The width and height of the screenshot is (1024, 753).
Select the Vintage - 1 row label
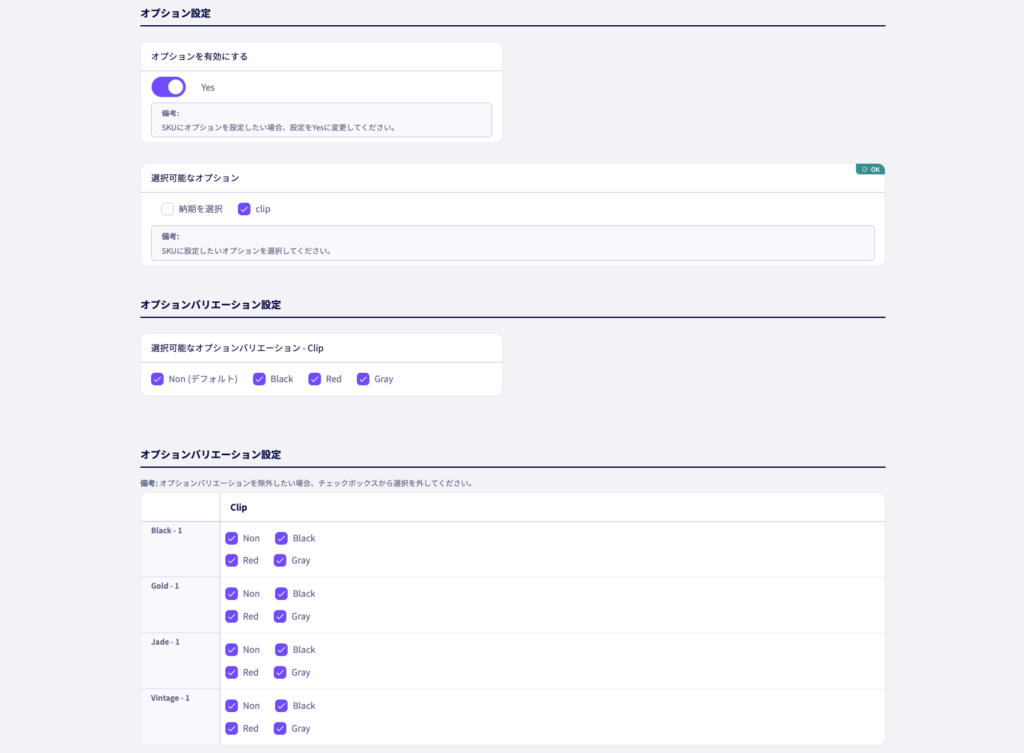(170, 698)
